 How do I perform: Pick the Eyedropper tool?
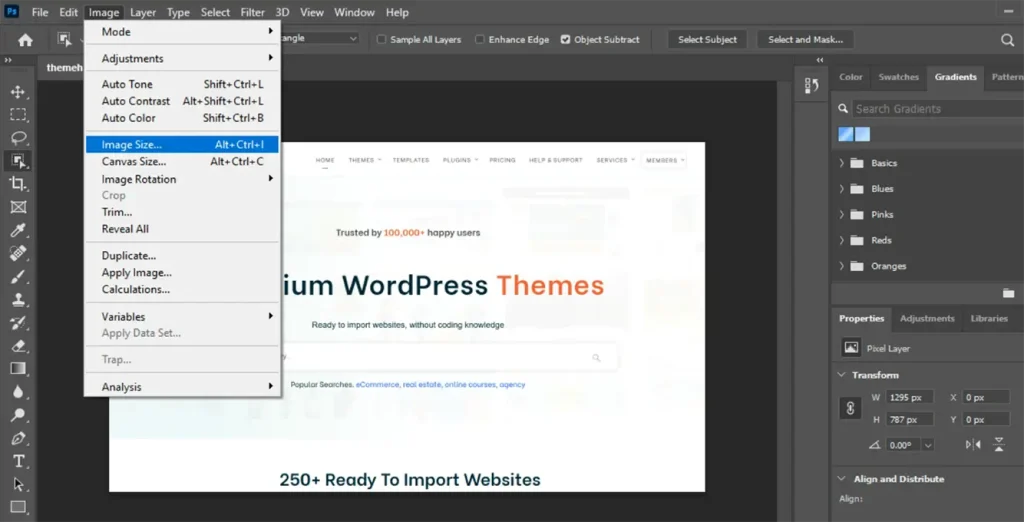[18, 230]
